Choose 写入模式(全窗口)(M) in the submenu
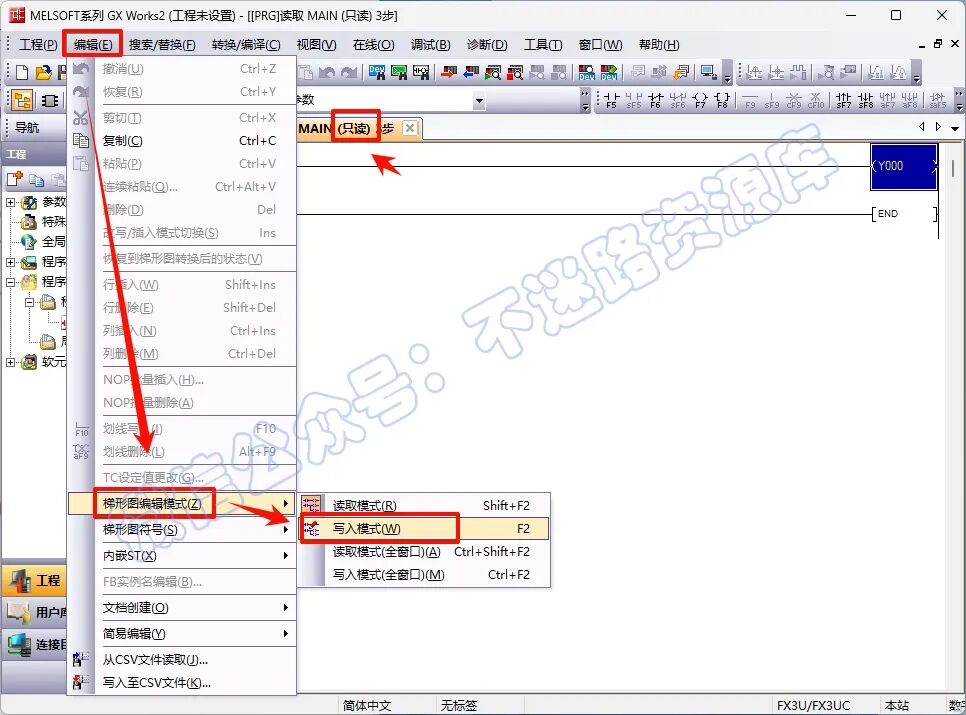The image size is (966, 715). (x=424, y=575)
